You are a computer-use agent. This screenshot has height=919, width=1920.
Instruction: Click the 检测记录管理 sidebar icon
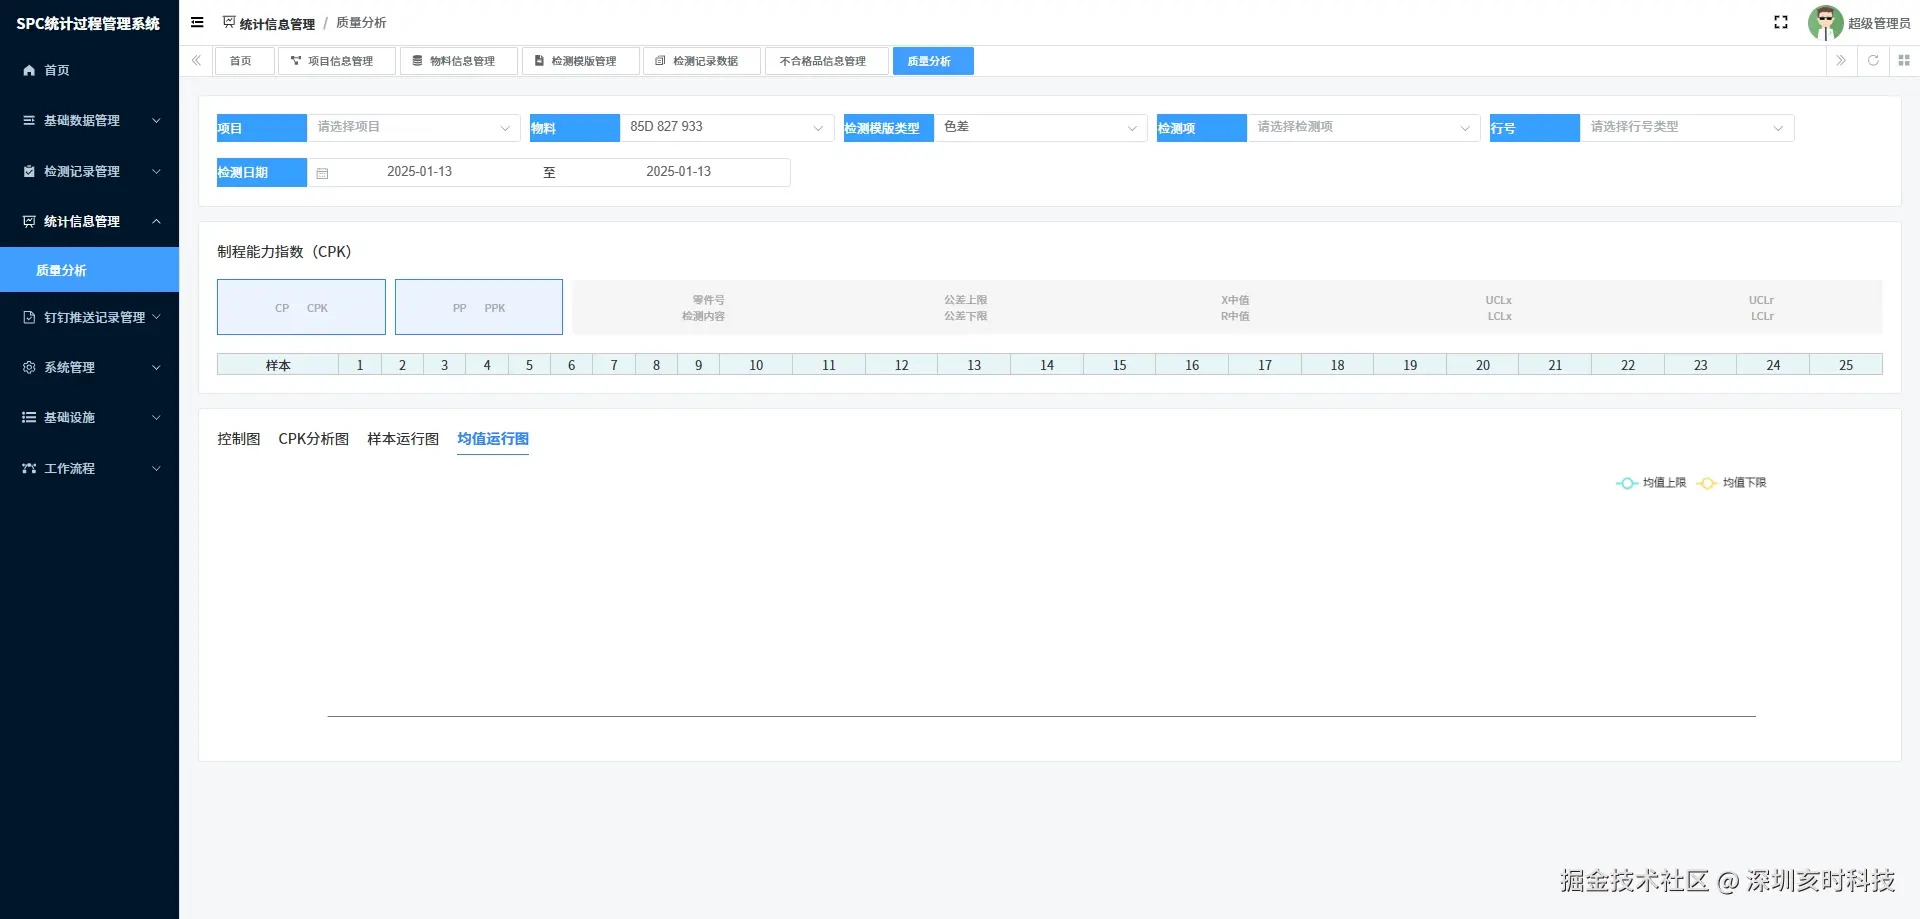click(29, 171)
